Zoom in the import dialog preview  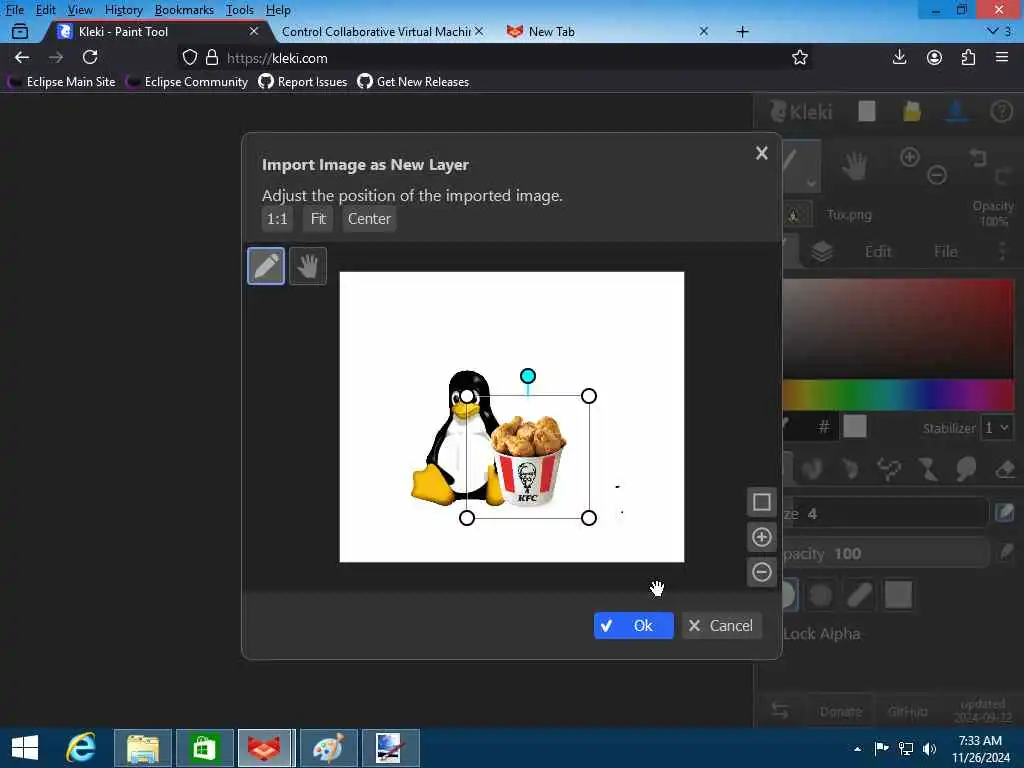761,537
